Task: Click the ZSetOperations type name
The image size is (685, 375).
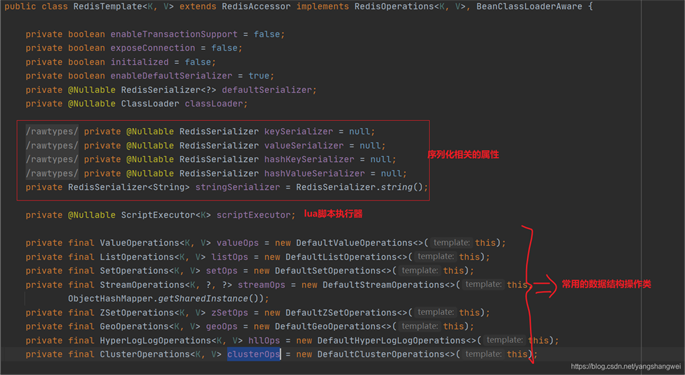Action: point(137,313)
